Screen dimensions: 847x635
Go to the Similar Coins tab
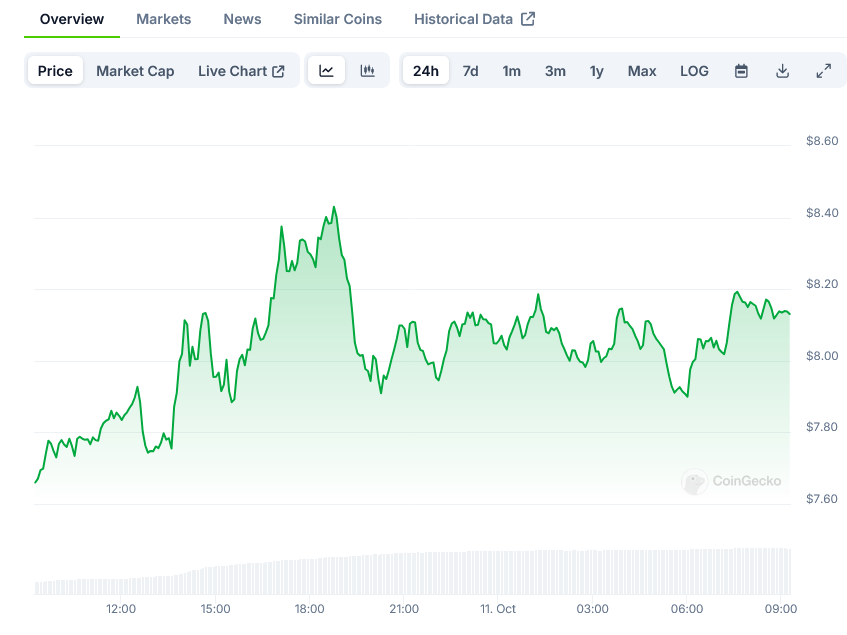click(x=338, y=19)
